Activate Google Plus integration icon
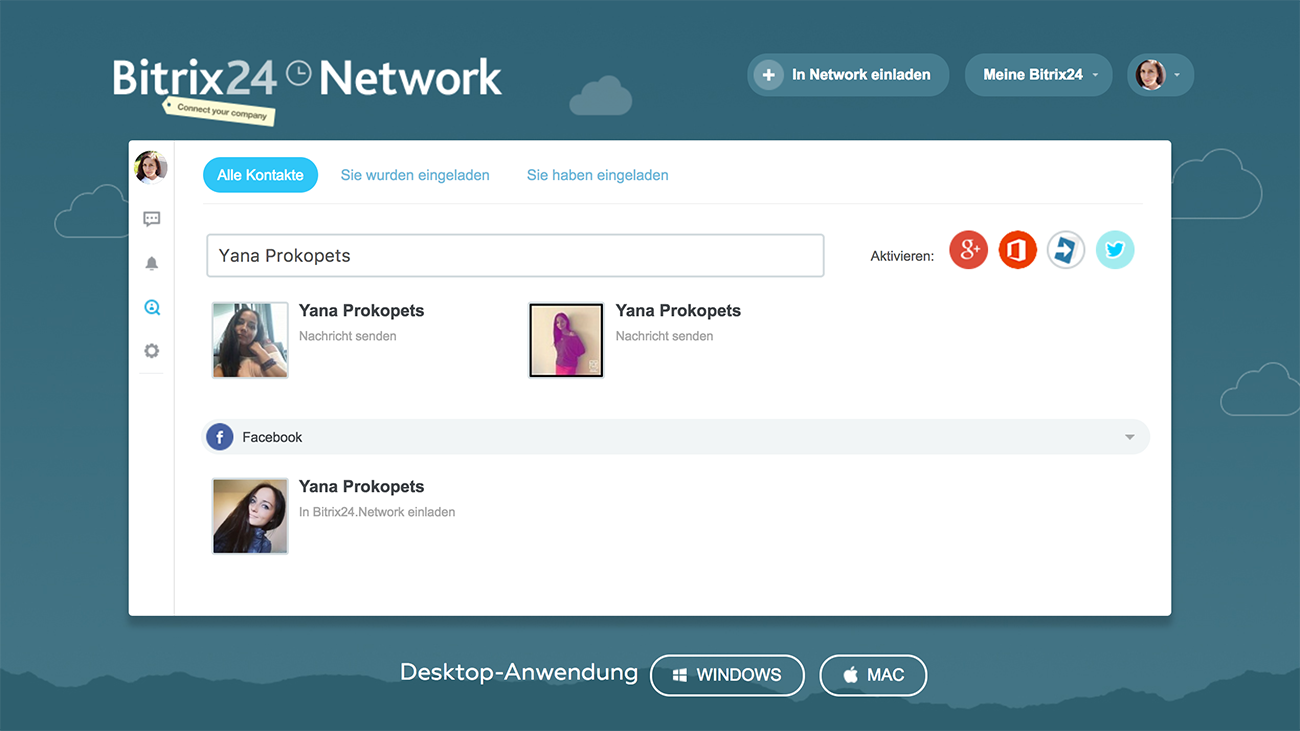Screen dimensions: 1300x731 pos(968,250)
